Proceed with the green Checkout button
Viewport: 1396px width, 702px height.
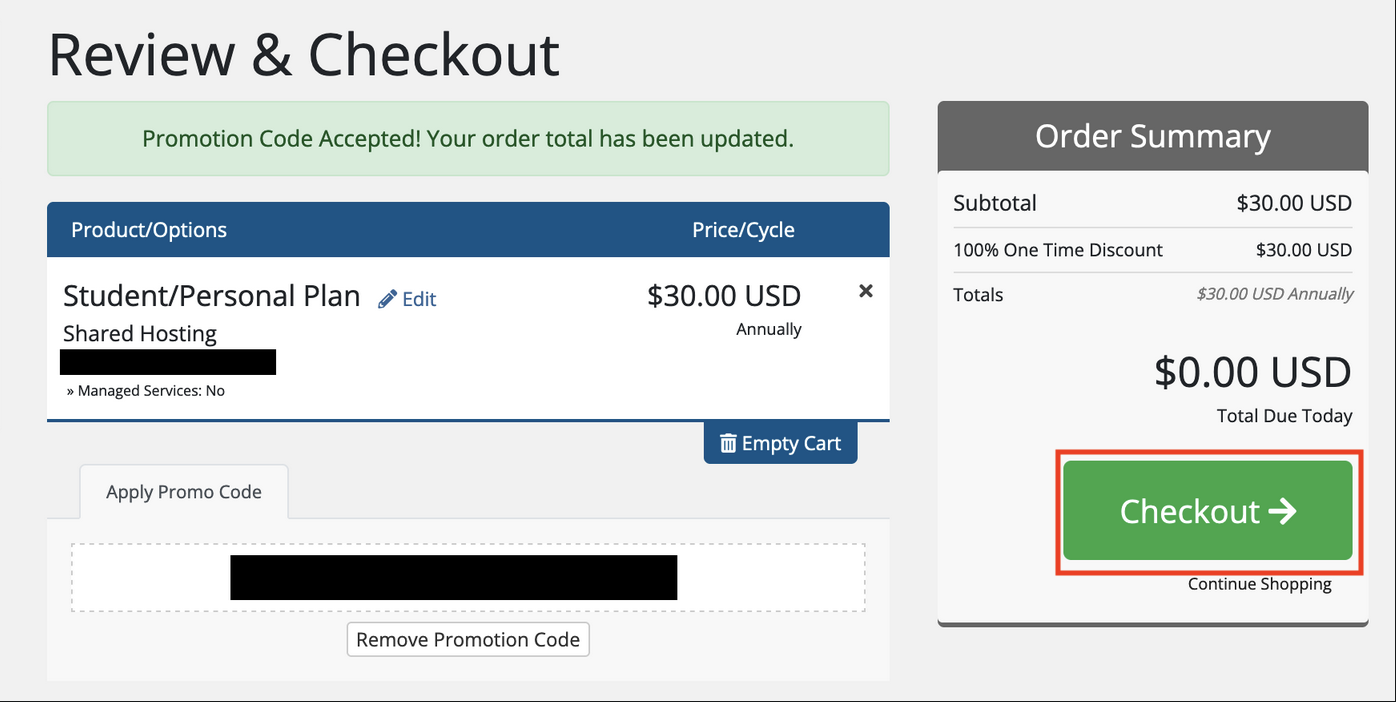pos(1208,511)
